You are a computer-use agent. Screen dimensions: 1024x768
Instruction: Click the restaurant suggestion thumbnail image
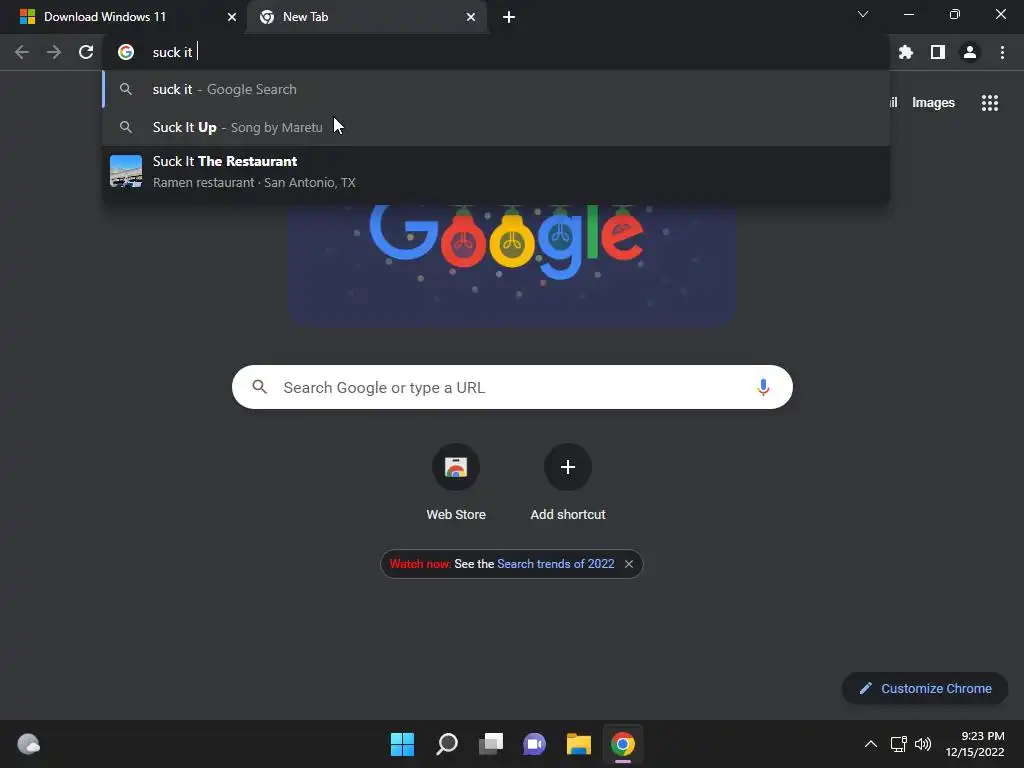click(126, 171)
